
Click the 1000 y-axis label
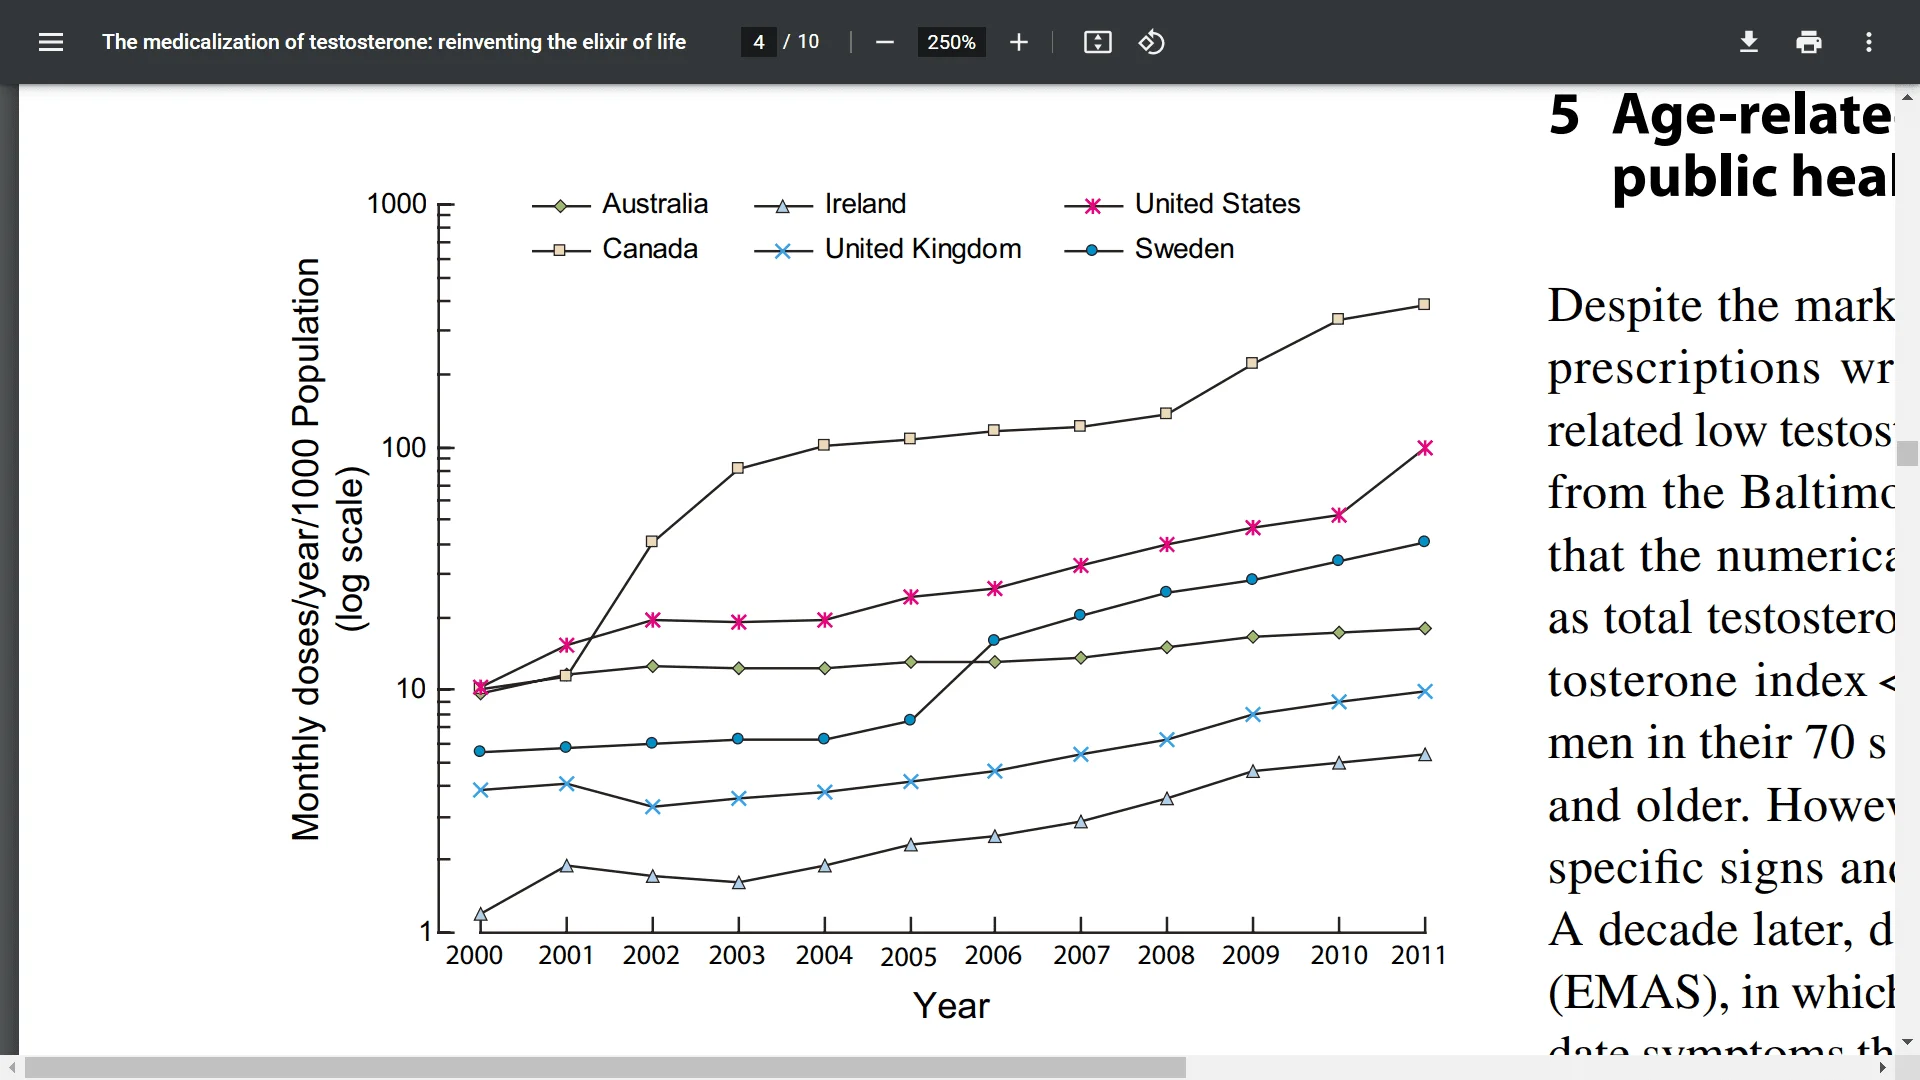(397, 204)
